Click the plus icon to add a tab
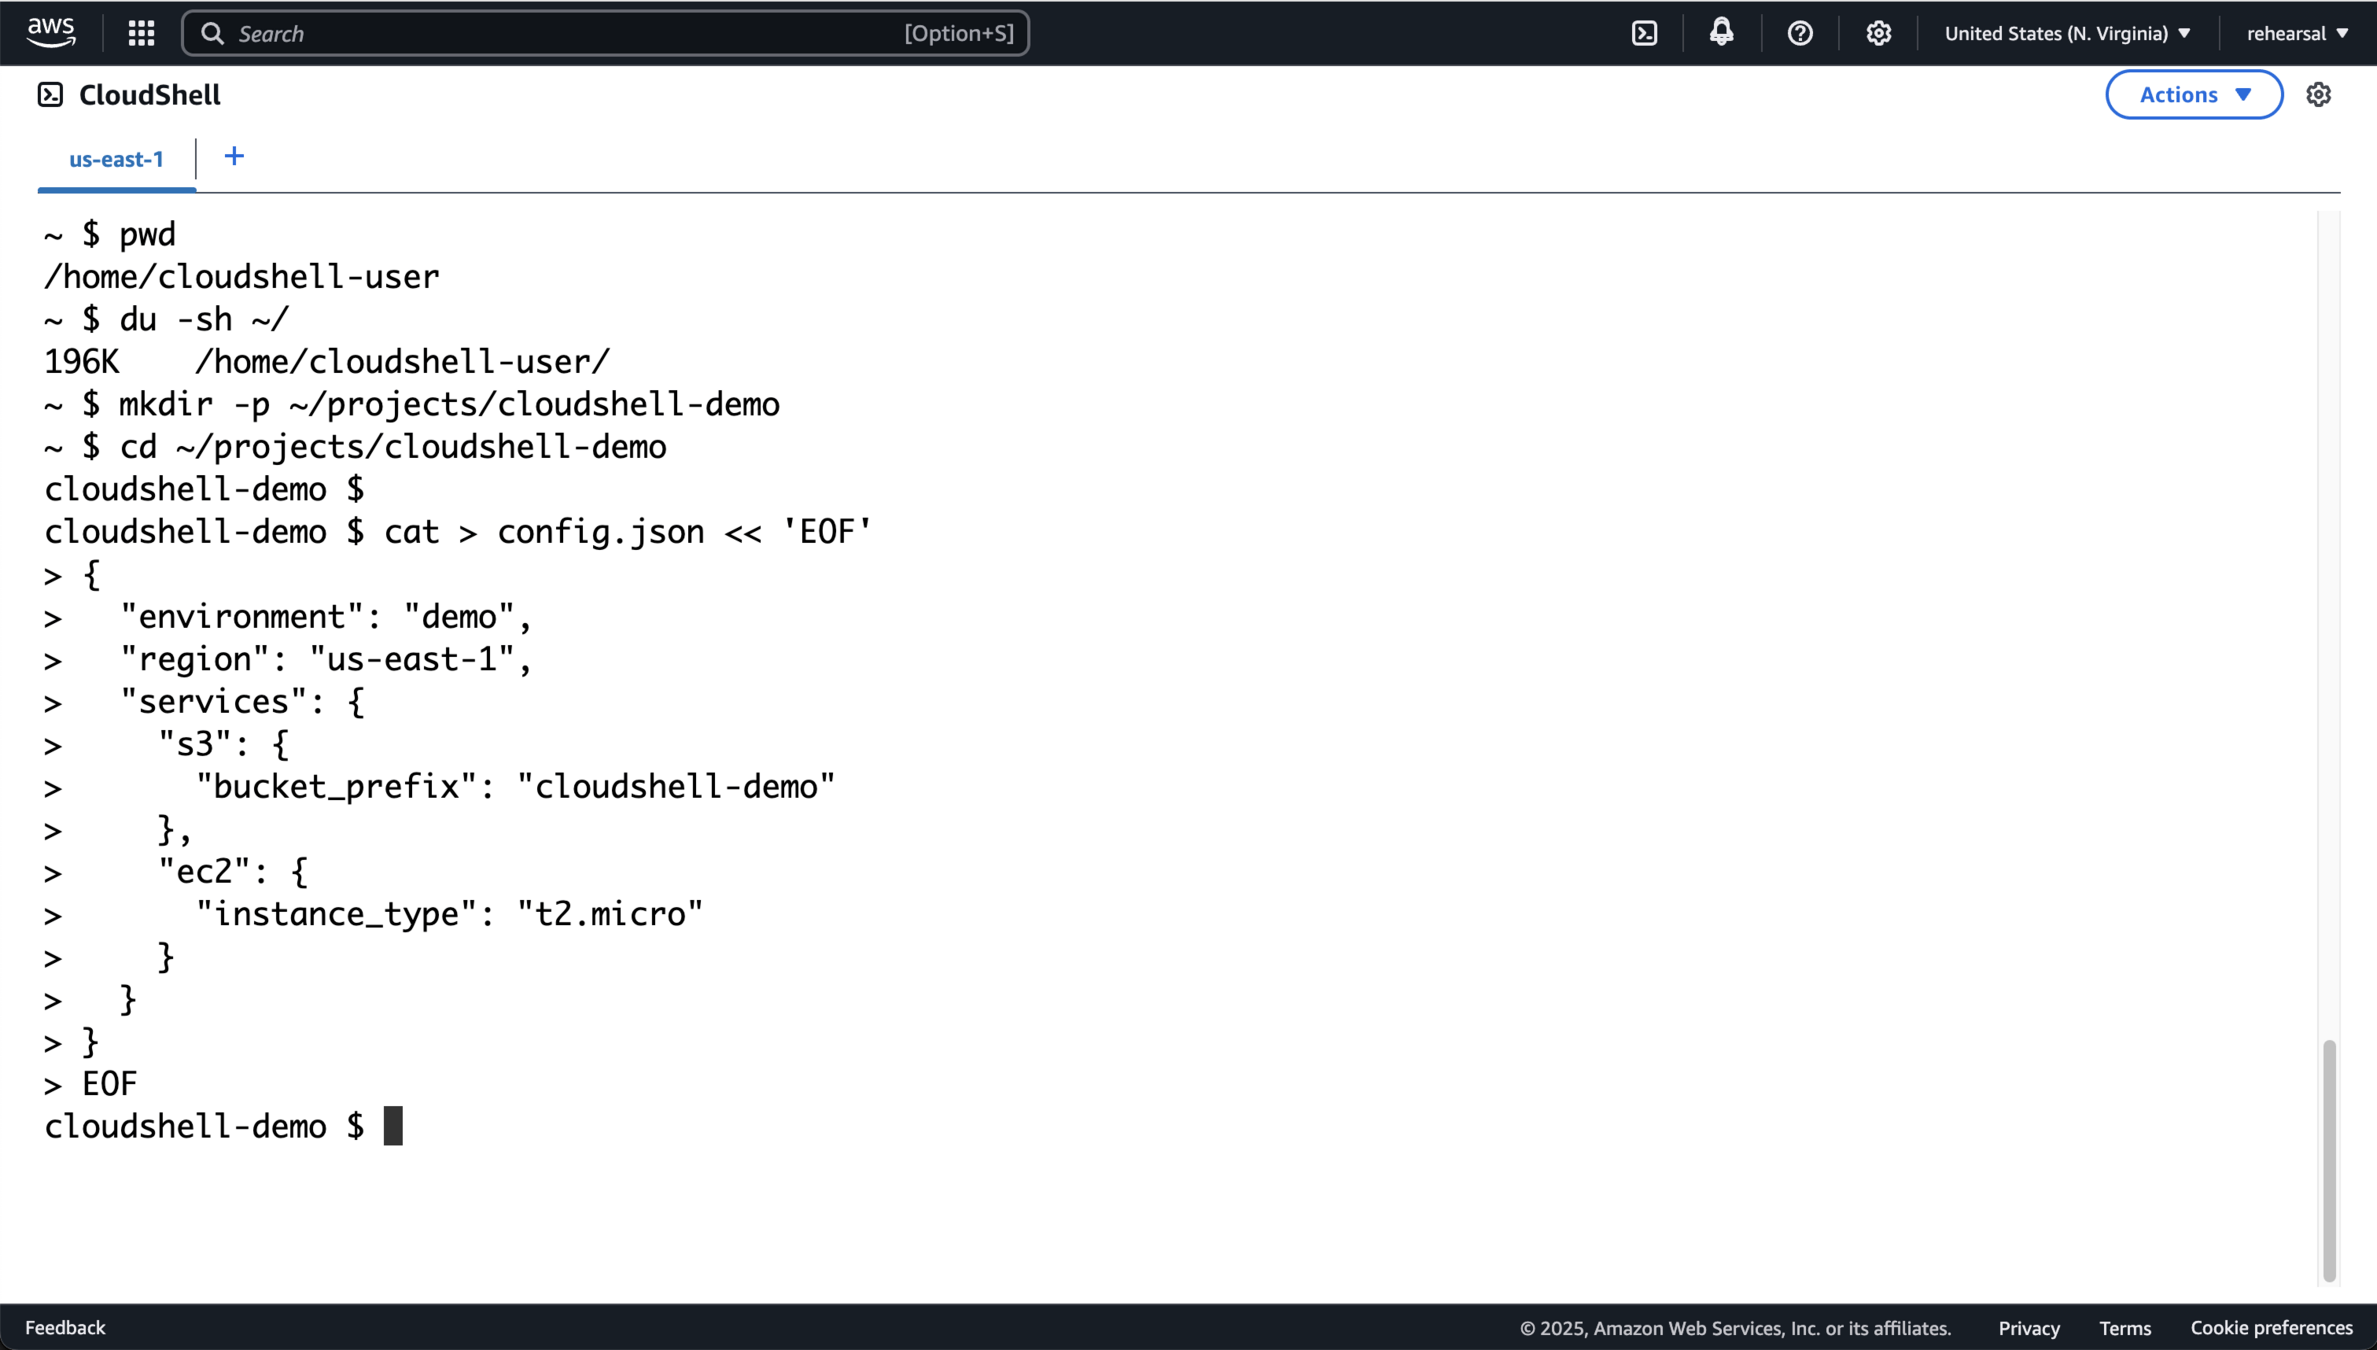 234,157
